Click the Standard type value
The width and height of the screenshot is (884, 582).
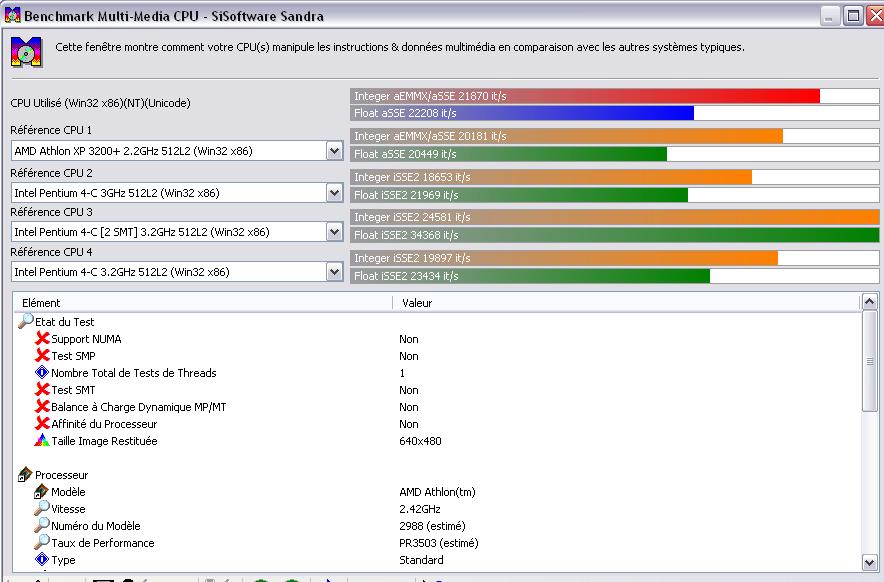click(x=421, y=559)
